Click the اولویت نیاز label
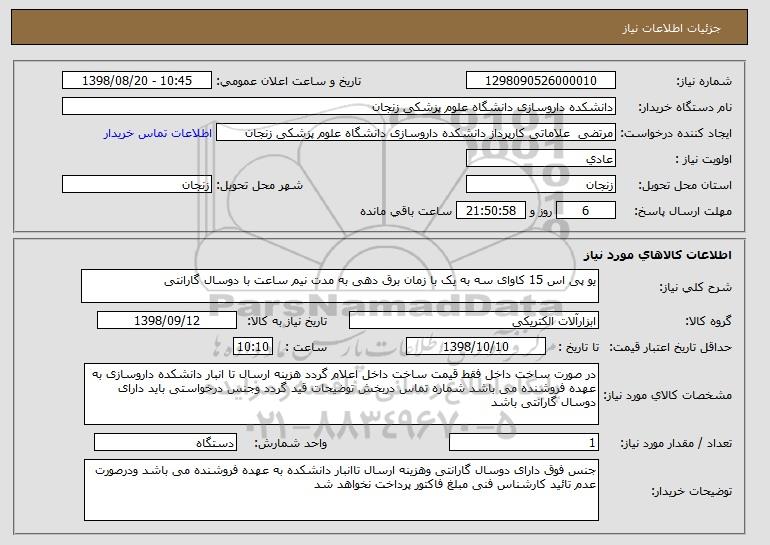This screenshot has height=545, width=770. pos(704,160)
